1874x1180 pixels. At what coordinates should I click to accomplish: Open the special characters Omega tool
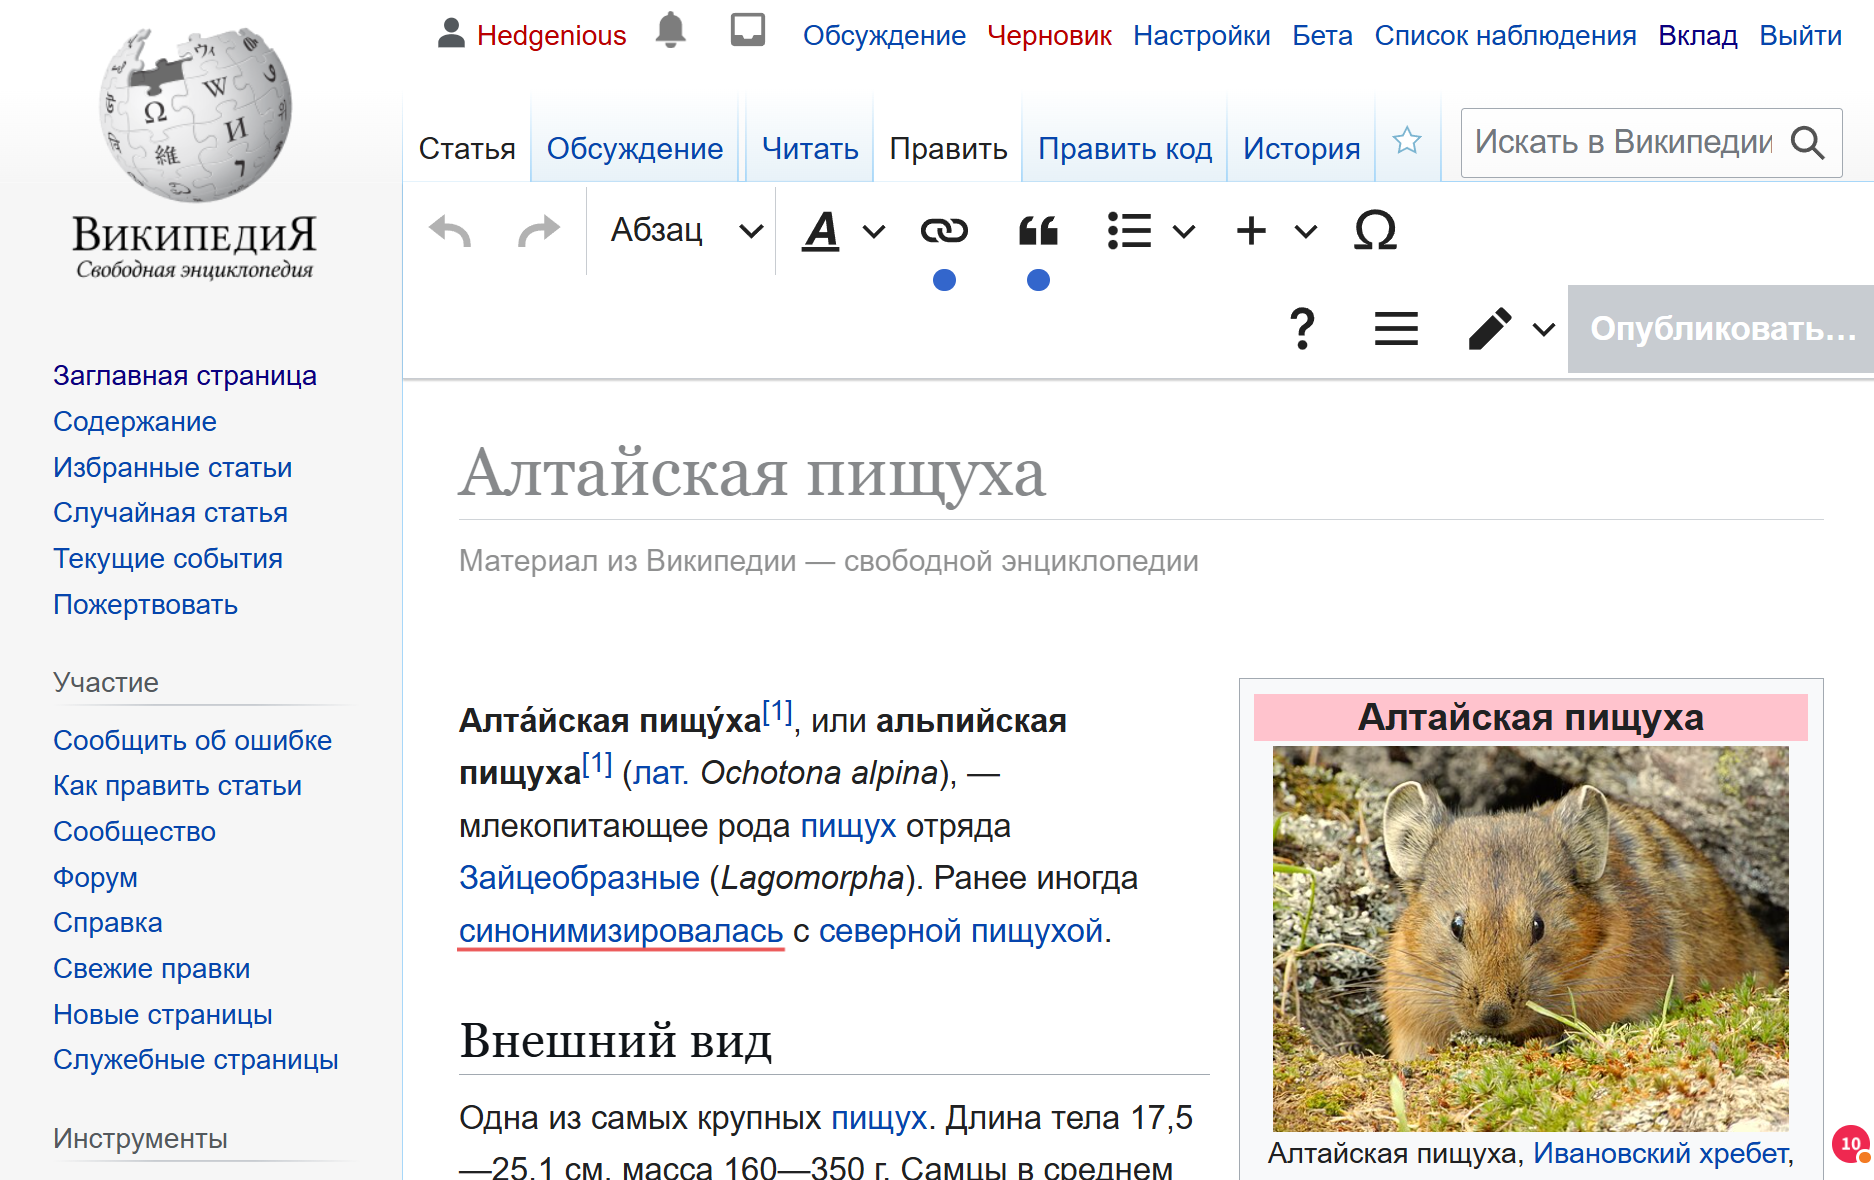[x=1374, y=231]
